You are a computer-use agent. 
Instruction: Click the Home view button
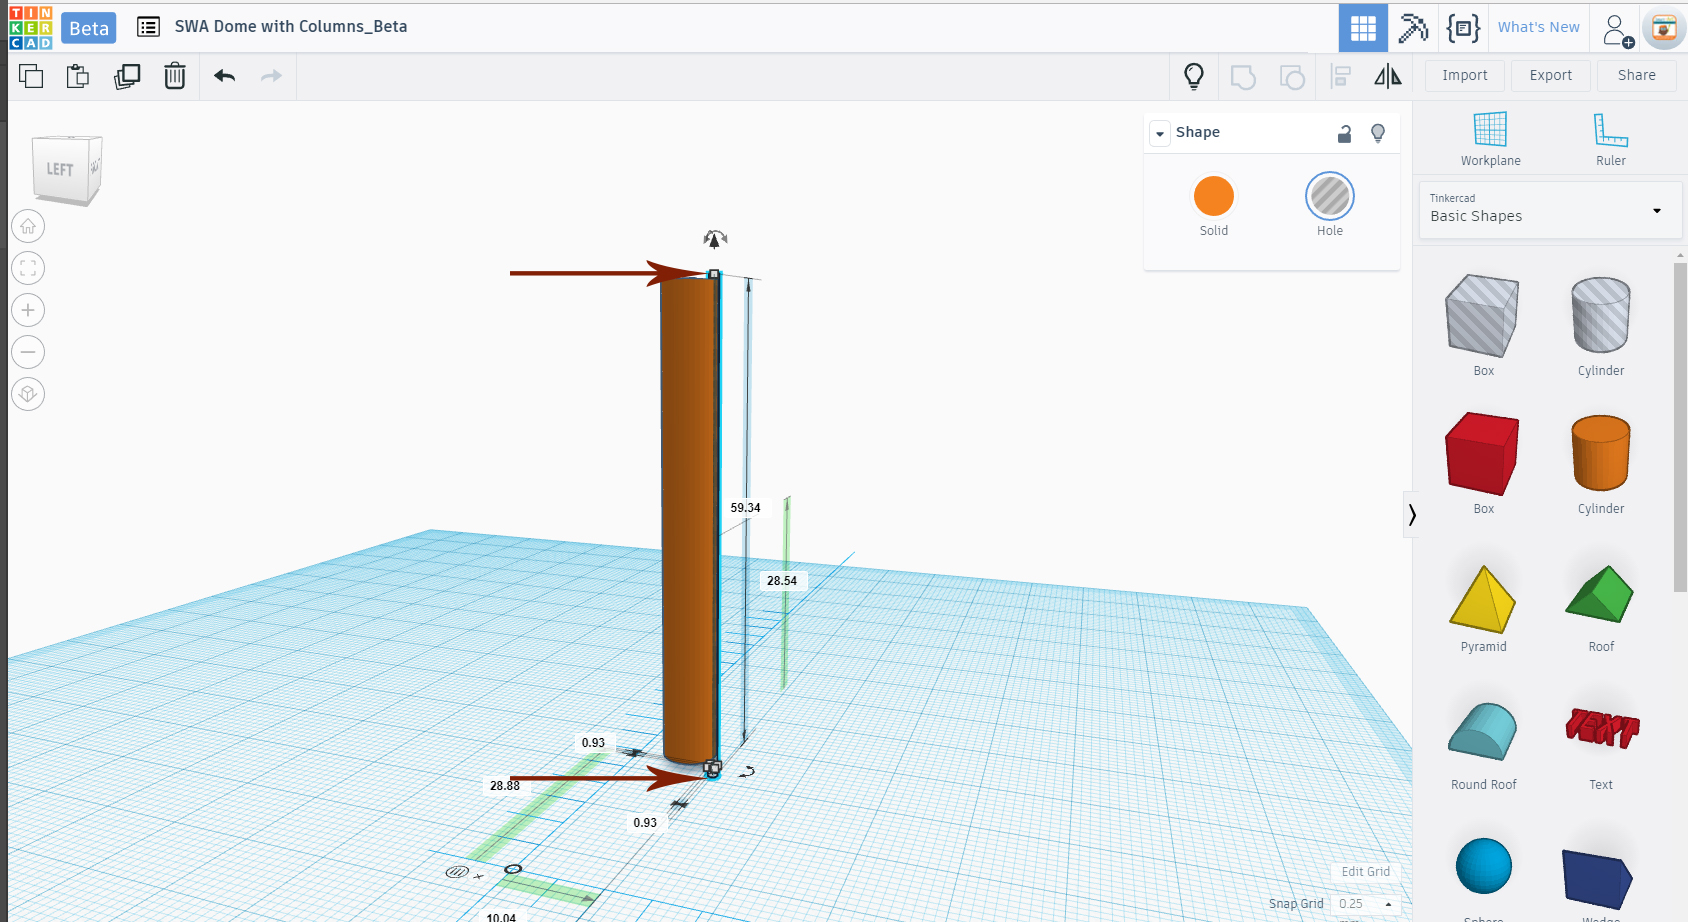[28, 226]
